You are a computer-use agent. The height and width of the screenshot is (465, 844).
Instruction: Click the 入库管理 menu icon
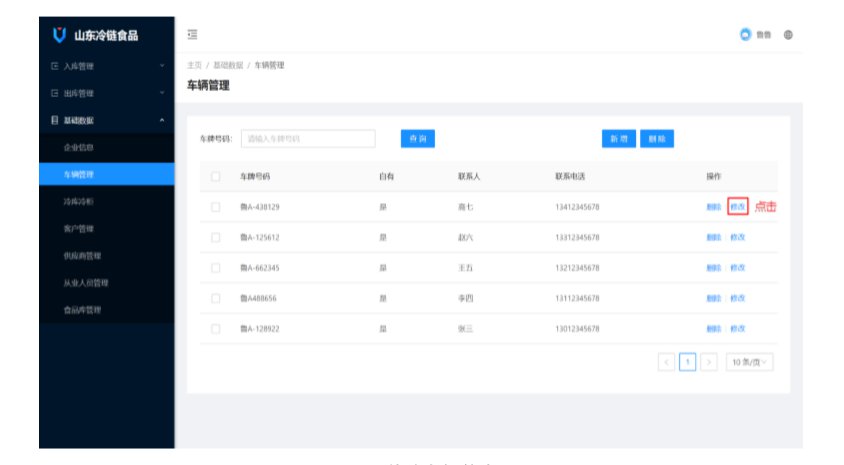click(x=54, y=66)
